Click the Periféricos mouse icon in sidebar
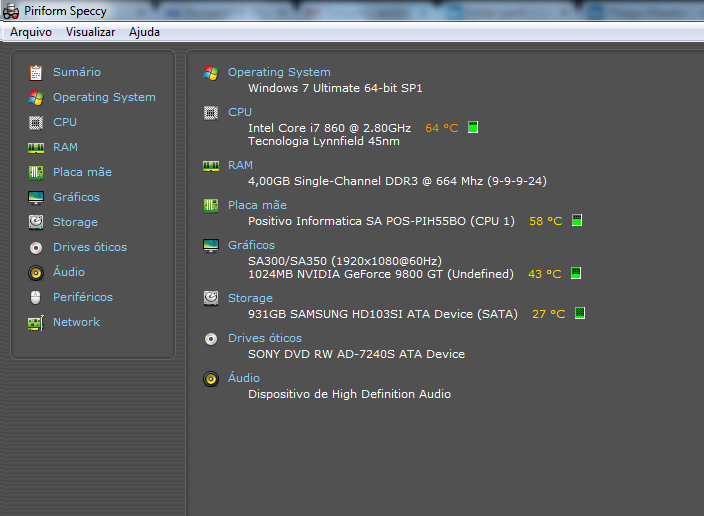The height and width of the screenshot is (516, 704). pyautogui.click(x=36, y=297)
